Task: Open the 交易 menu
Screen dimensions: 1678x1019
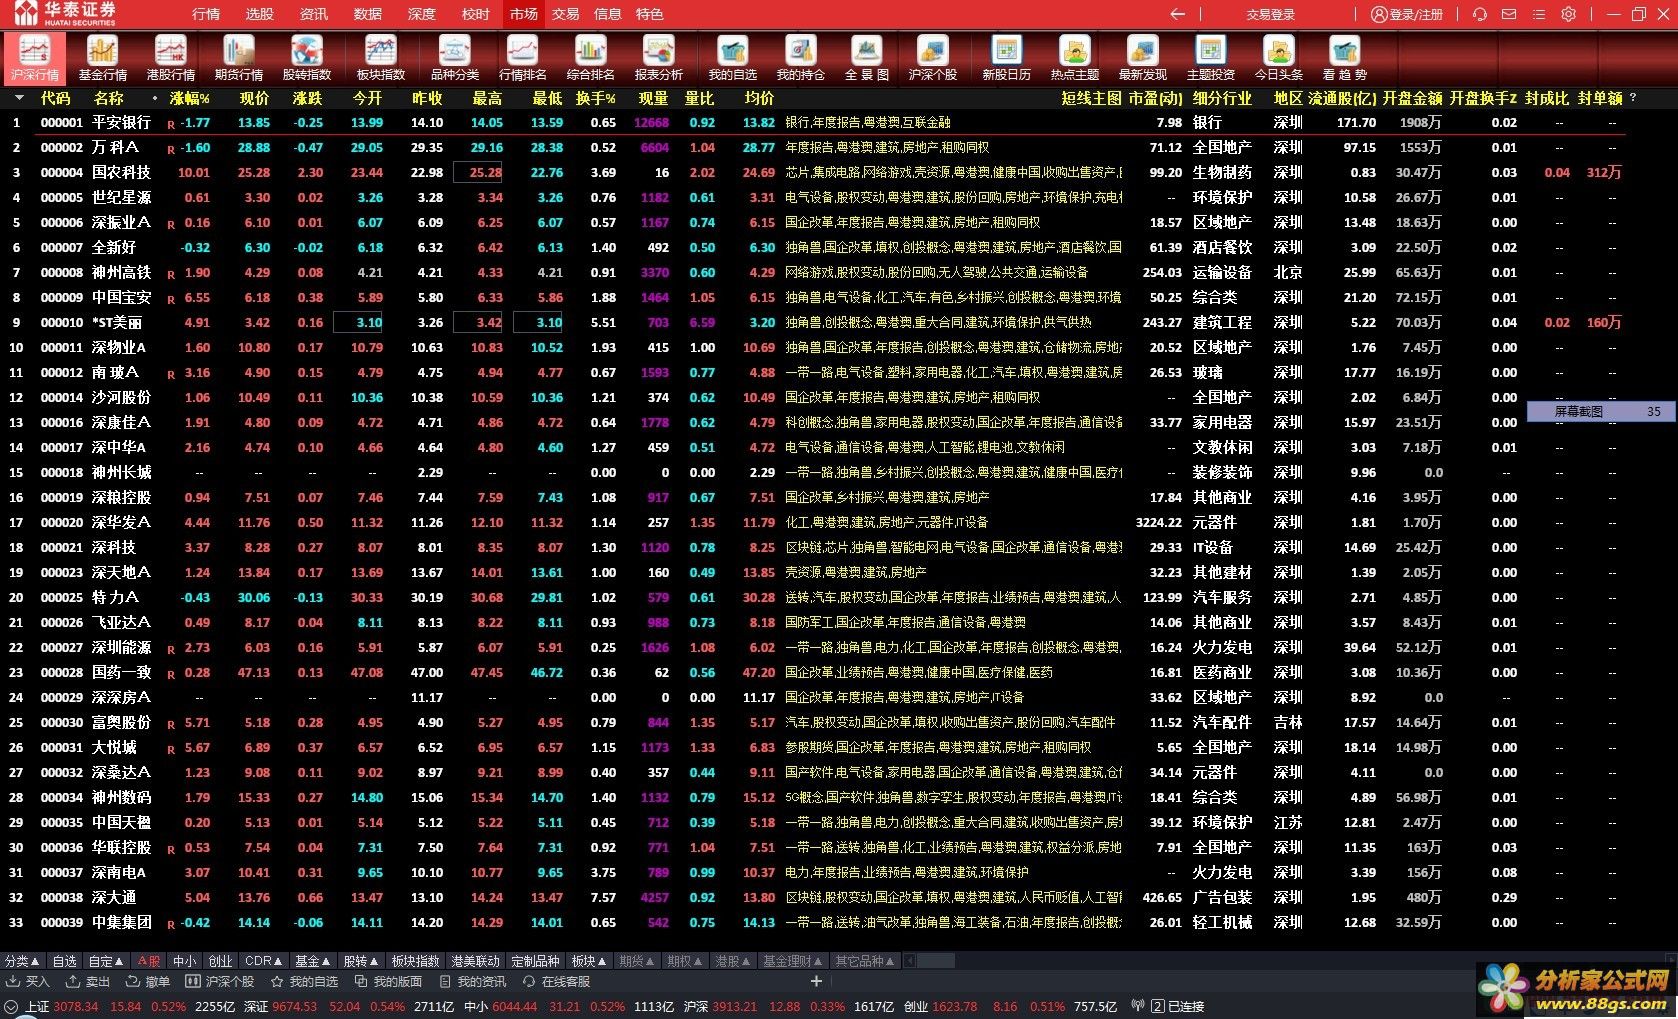Action: tap(566, 14)
